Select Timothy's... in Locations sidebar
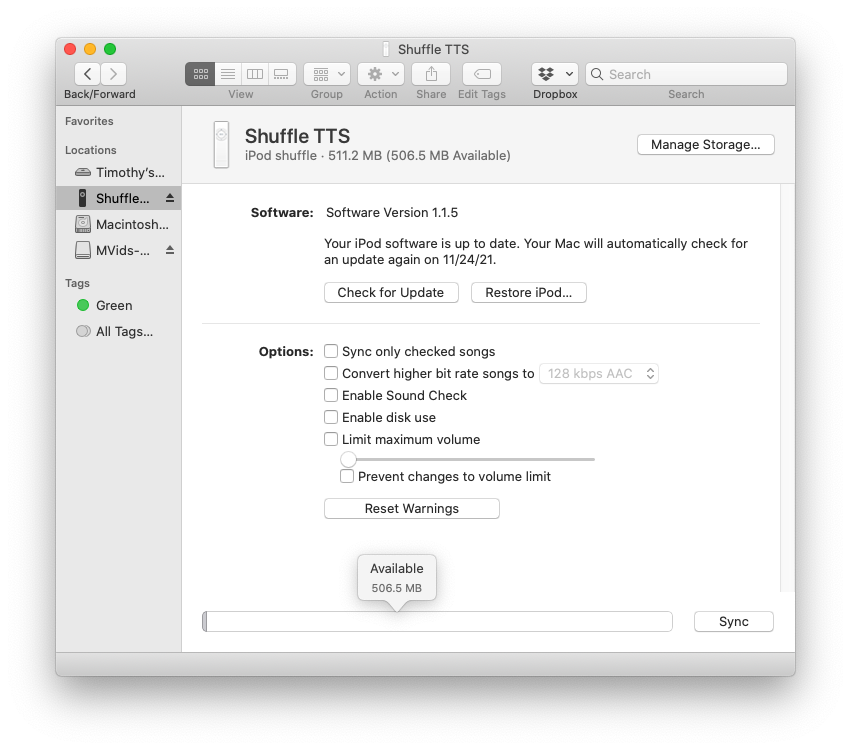The width and height of the screenshot is (851, 750). click(118, 173)
